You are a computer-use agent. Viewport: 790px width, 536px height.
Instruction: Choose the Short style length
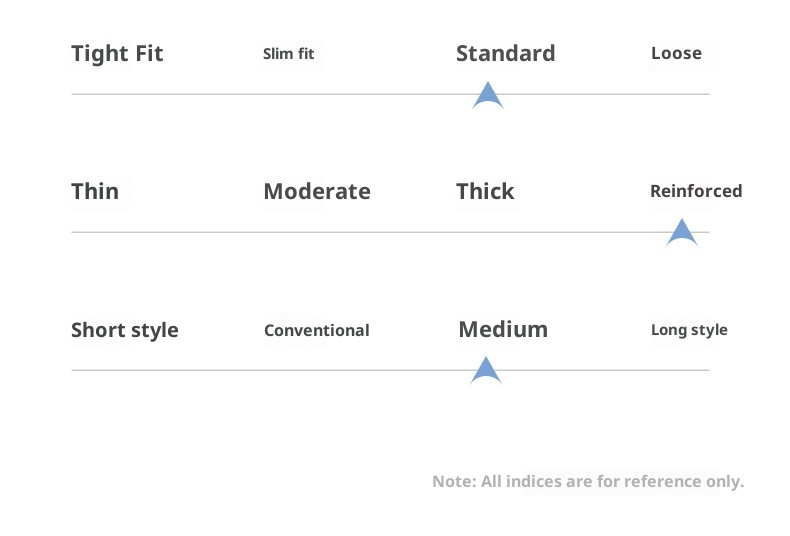coord(125,330)
